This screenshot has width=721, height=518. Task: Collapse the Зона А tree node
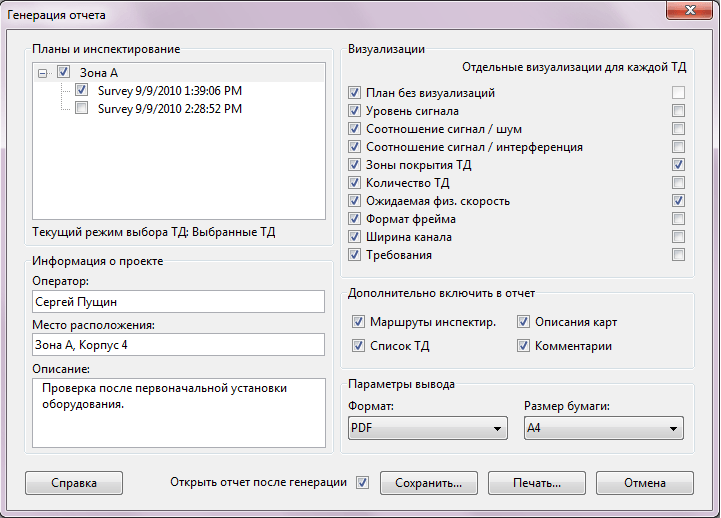pos(42,73)
